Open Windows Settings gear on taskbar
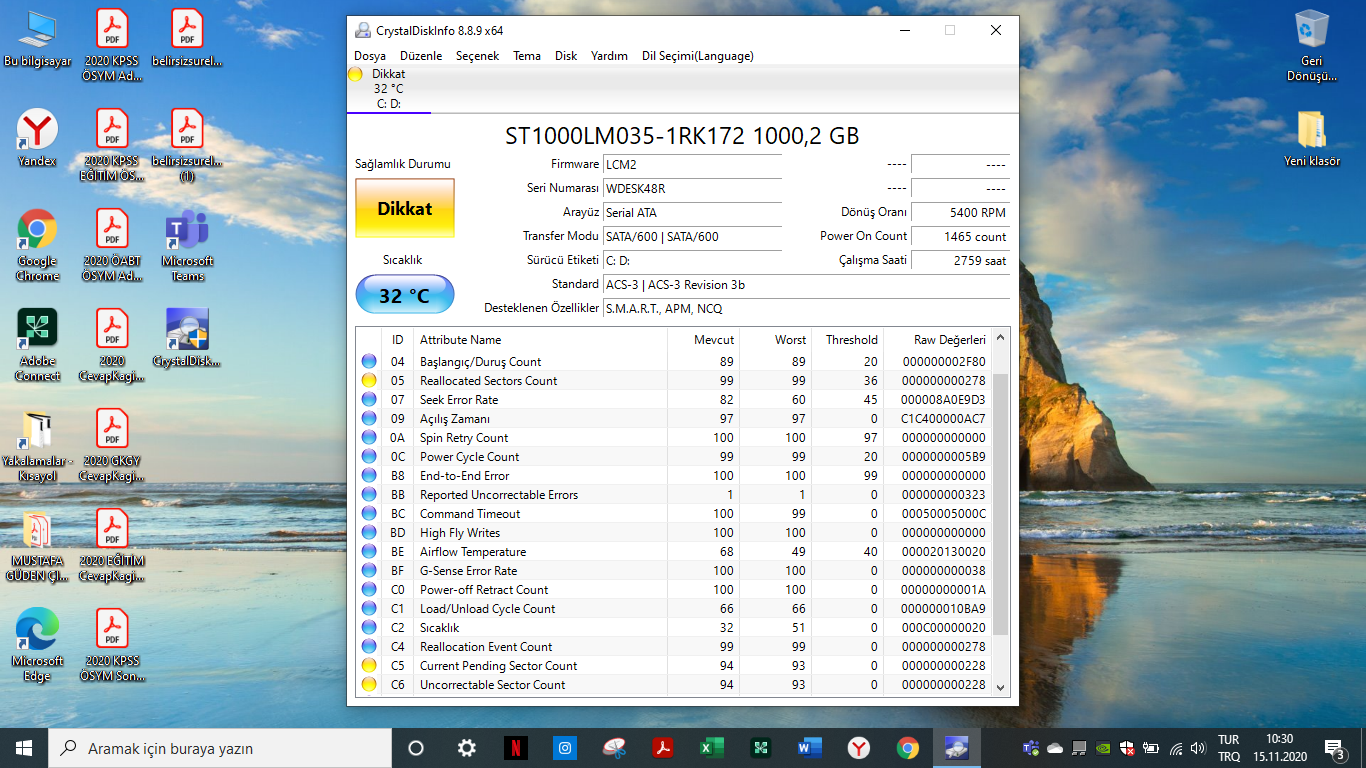 466,747
